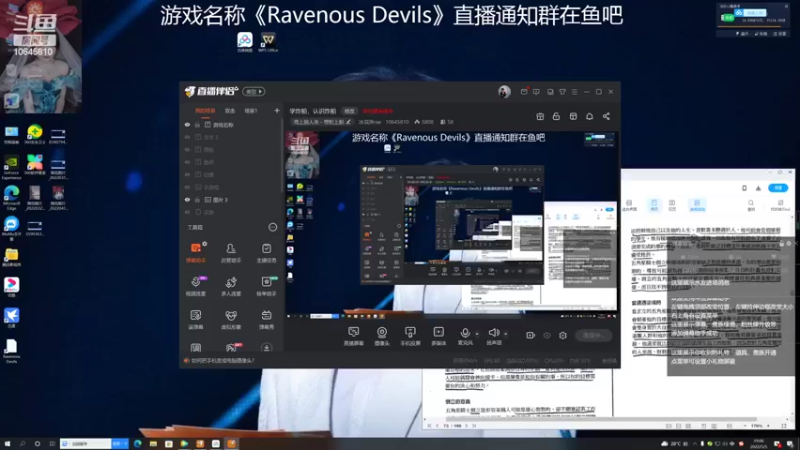Open the 主播任务 tool
This screenshot has width=800, height=450.
[266, 252]
